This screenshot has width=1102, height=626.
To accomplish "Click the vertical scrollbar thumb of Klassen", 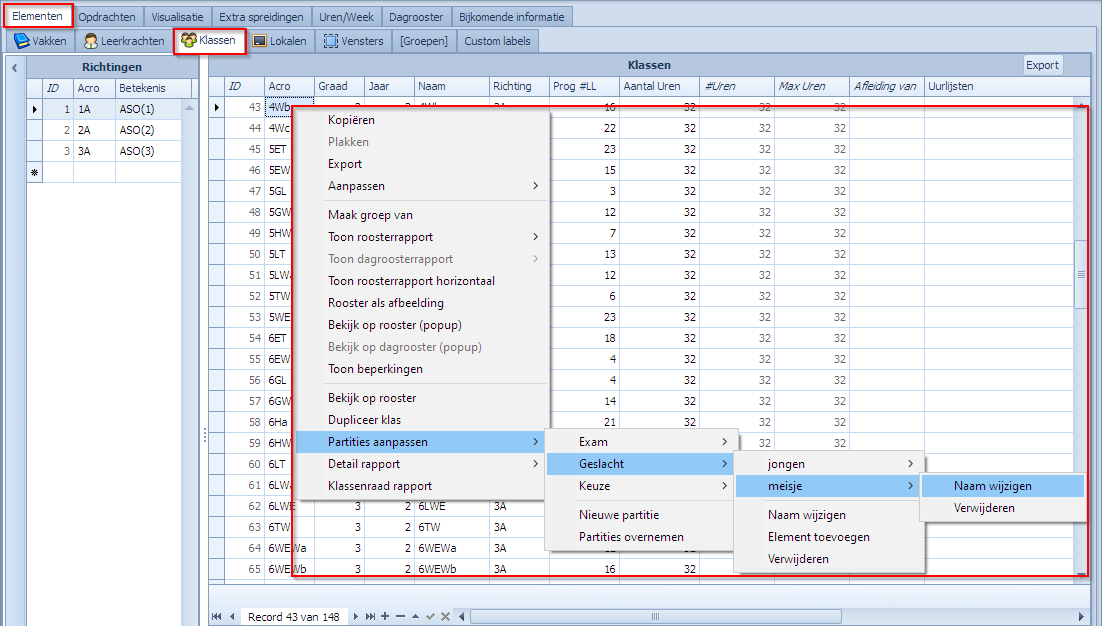I will click(1081, 275).
